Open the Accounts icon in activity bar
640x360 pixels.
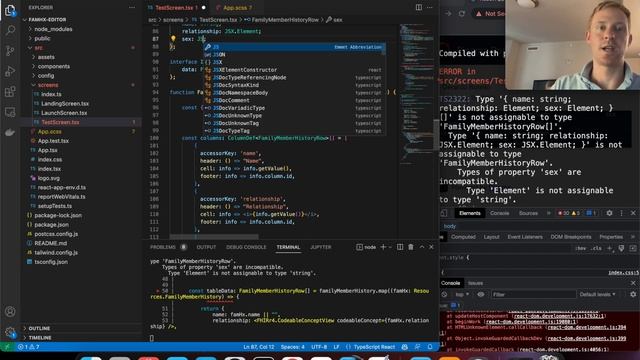(x=10, y=311)
